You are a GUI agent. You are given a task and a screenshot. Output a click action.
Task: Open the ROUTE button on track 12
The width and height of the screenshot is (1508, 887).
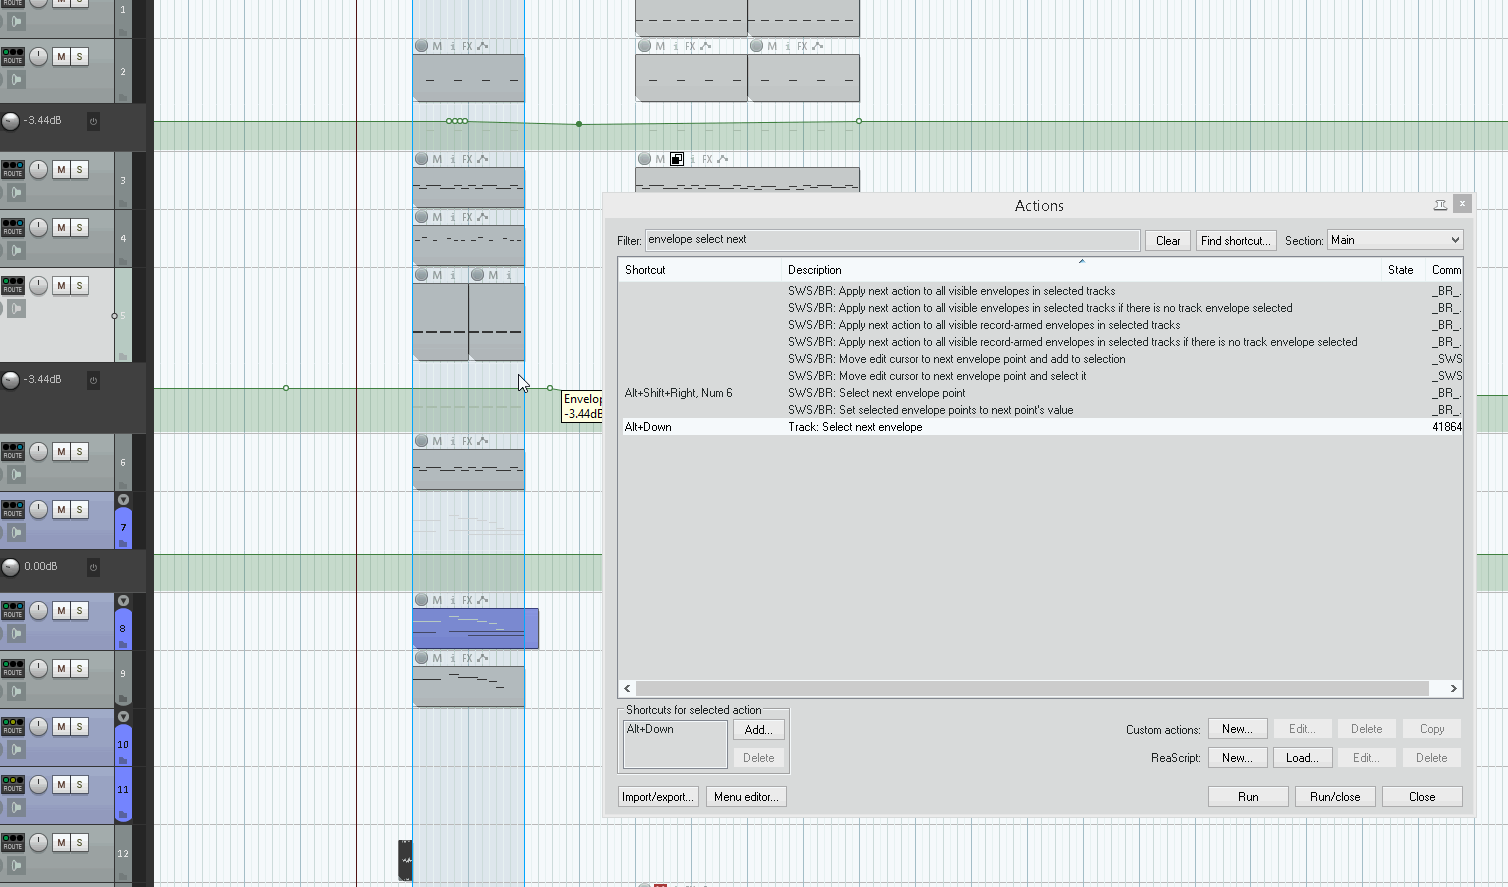pos(13,842)
